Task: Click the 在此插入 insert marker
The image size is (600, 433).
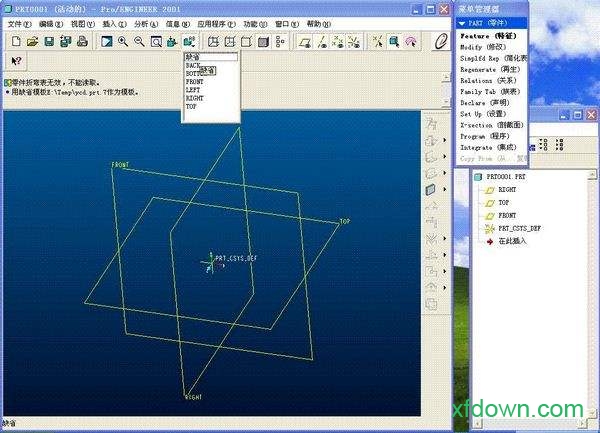Action: click(512, 241)
